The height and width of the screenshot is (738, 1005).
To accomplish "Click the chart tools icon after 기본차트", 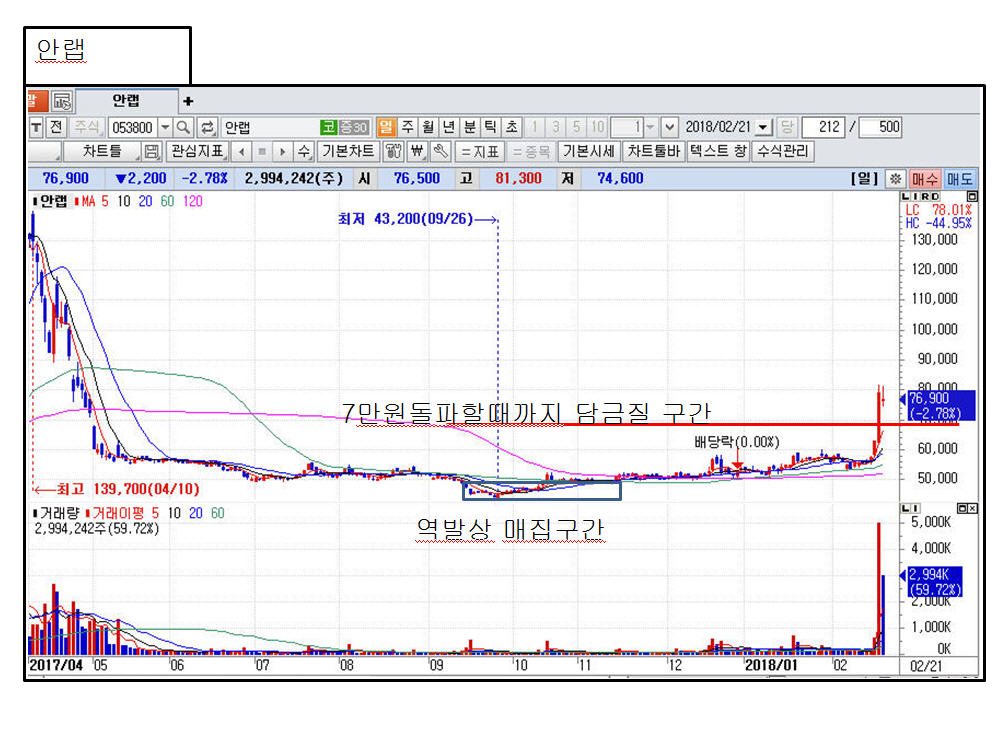I will tap(393, 152).
